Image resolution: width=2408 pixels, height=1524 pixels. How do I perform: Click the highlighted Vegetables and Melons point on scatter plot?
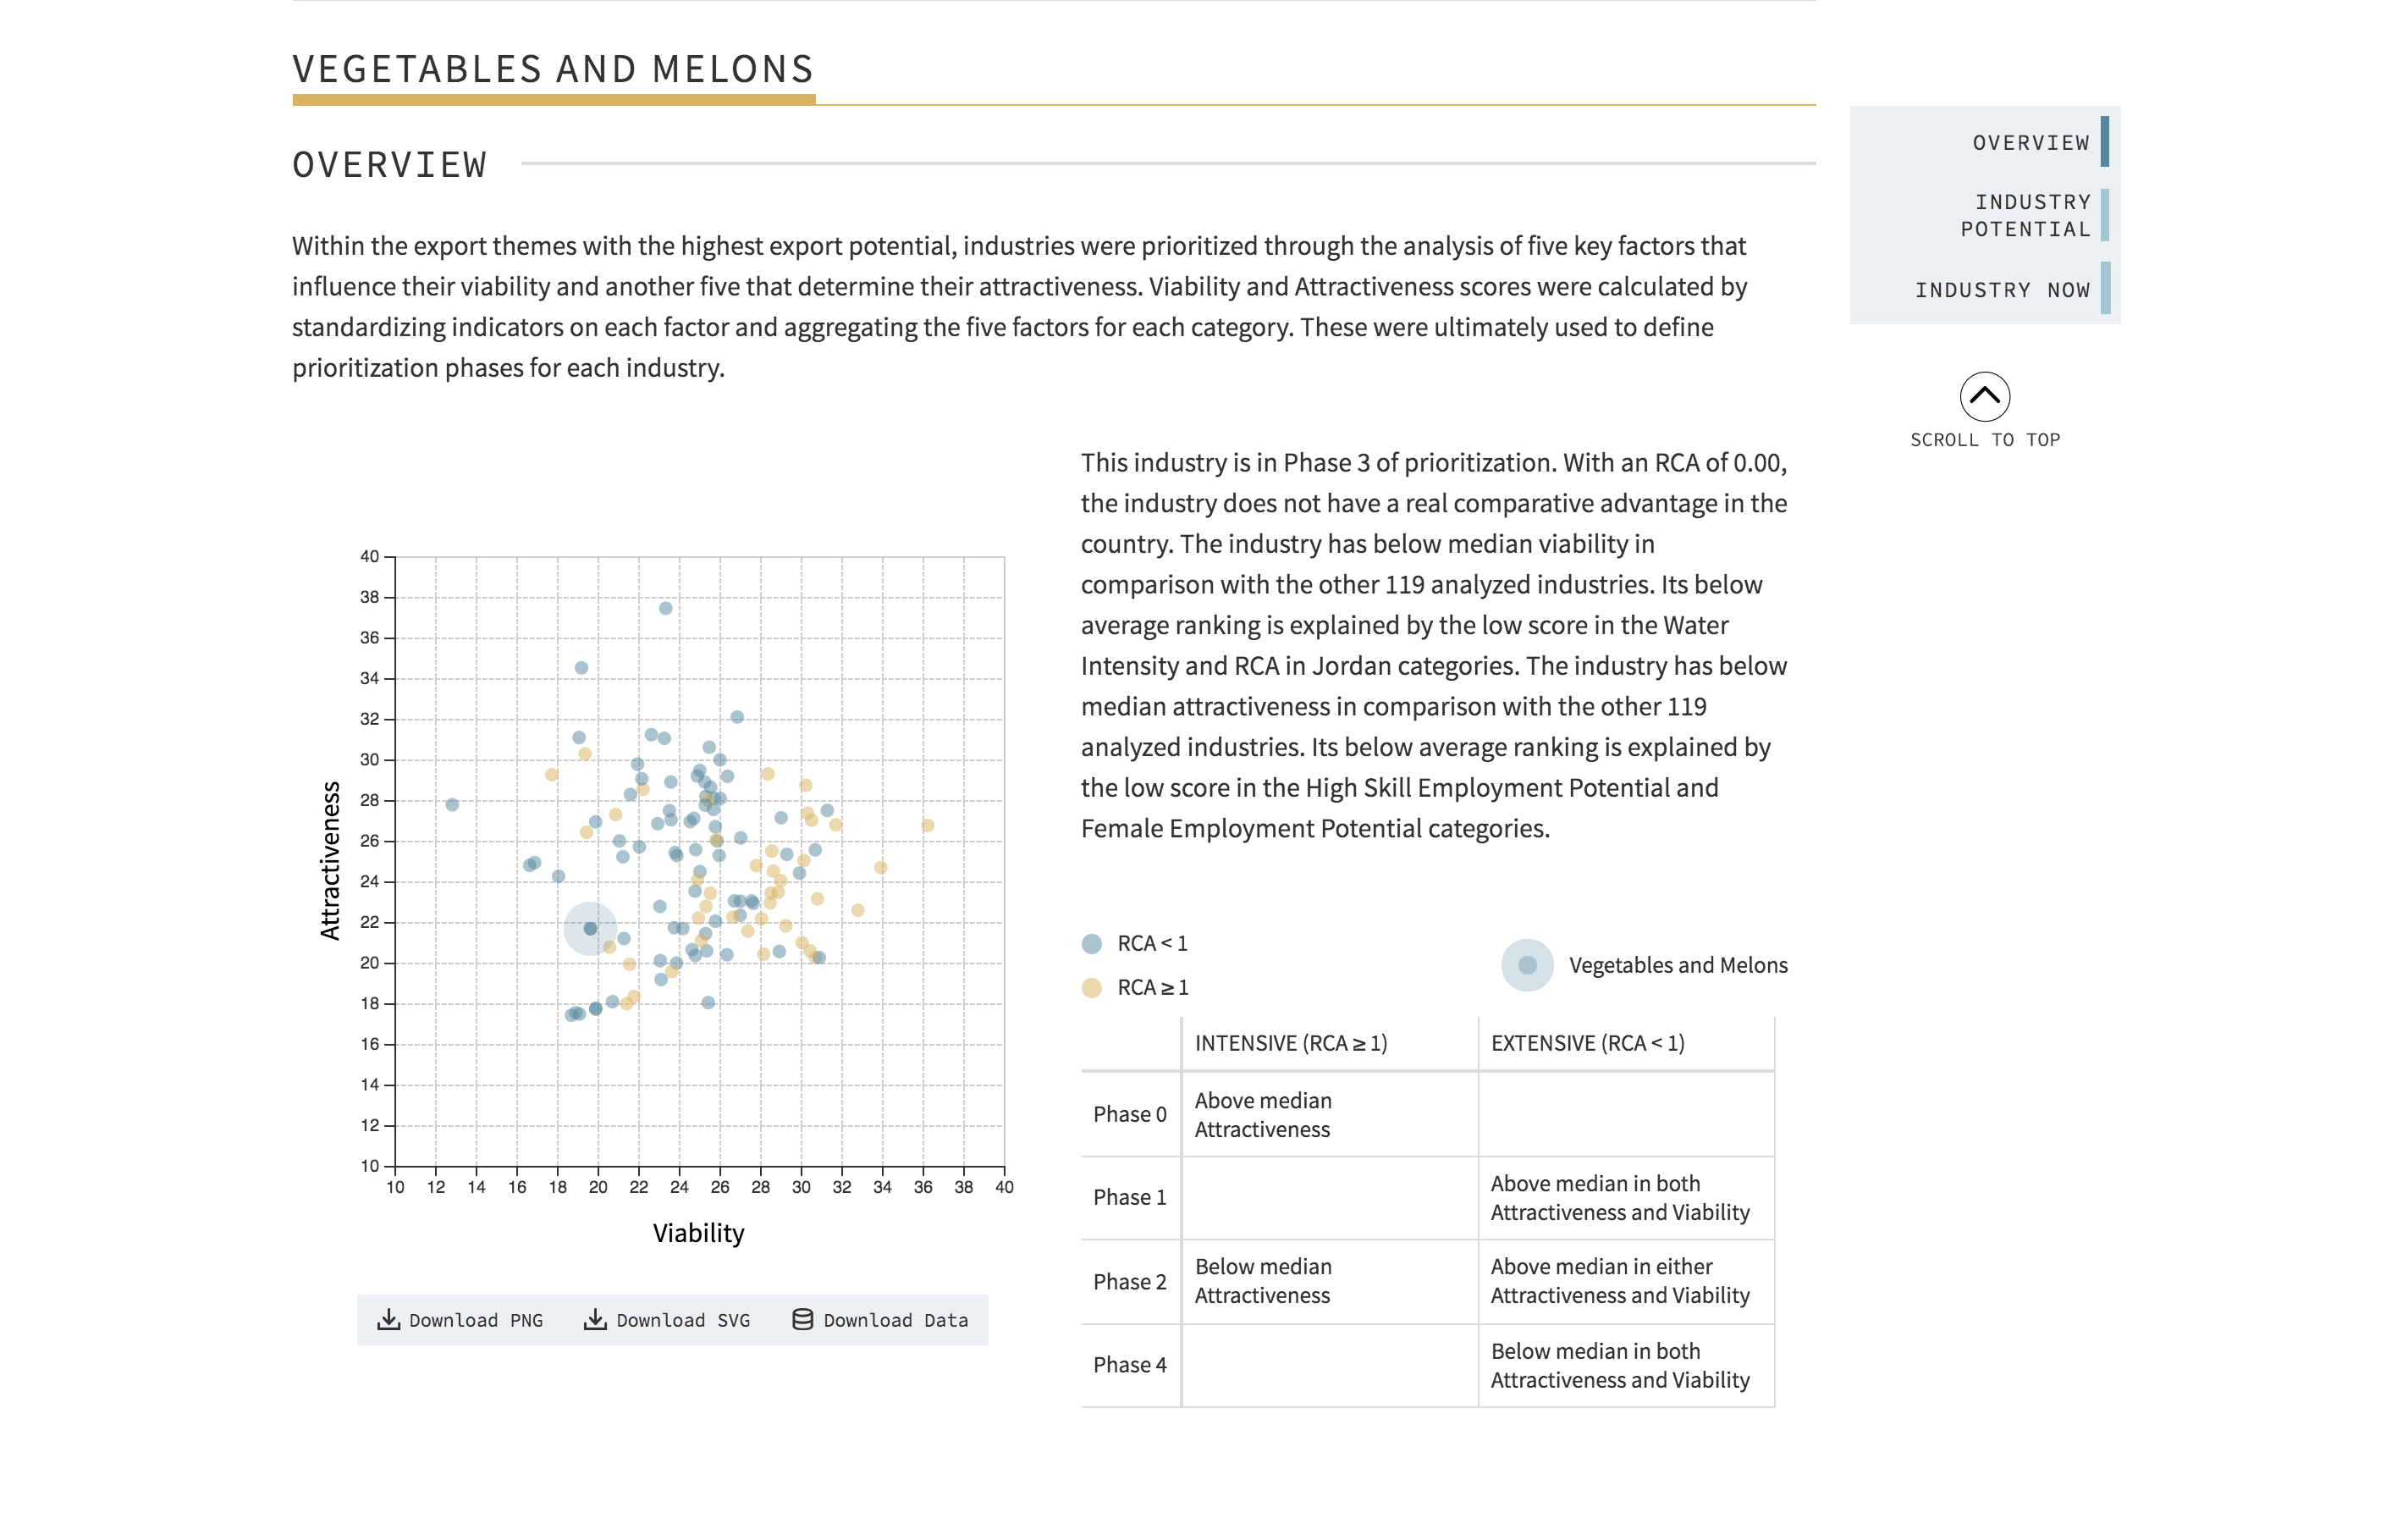[590, 927]
